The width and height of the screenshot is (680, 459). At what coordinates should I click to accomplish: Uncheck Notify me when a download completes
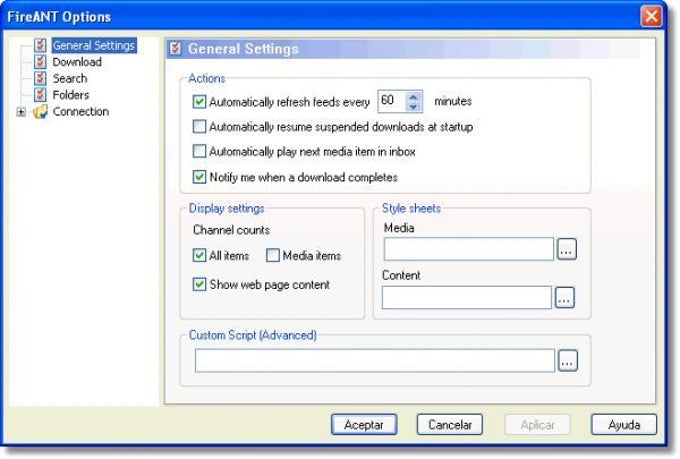[x=199, y=177]
